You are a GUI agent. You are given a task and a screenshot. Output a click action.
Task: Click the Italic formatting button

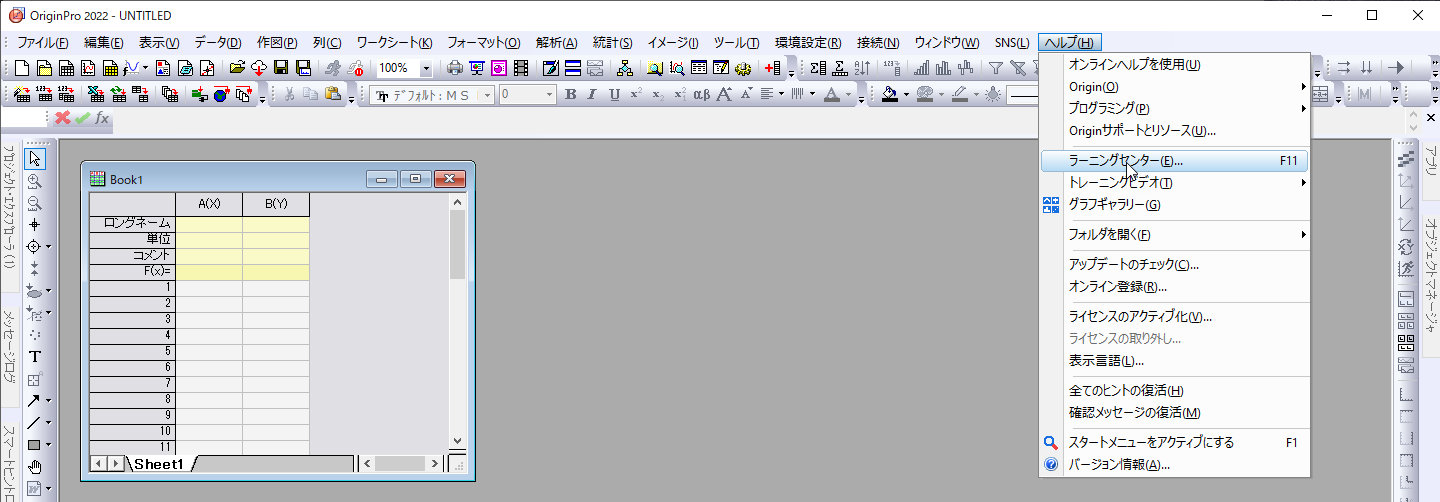592,94
